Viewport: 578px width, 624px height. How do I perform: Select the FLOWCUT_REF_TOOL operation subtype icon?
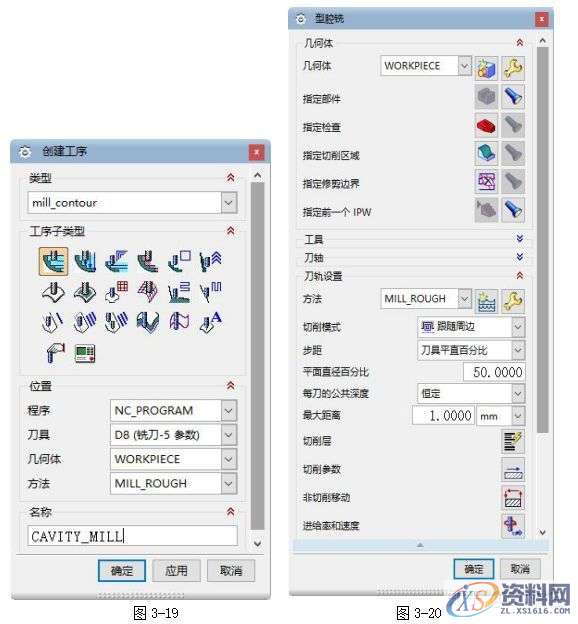[116, 322]
